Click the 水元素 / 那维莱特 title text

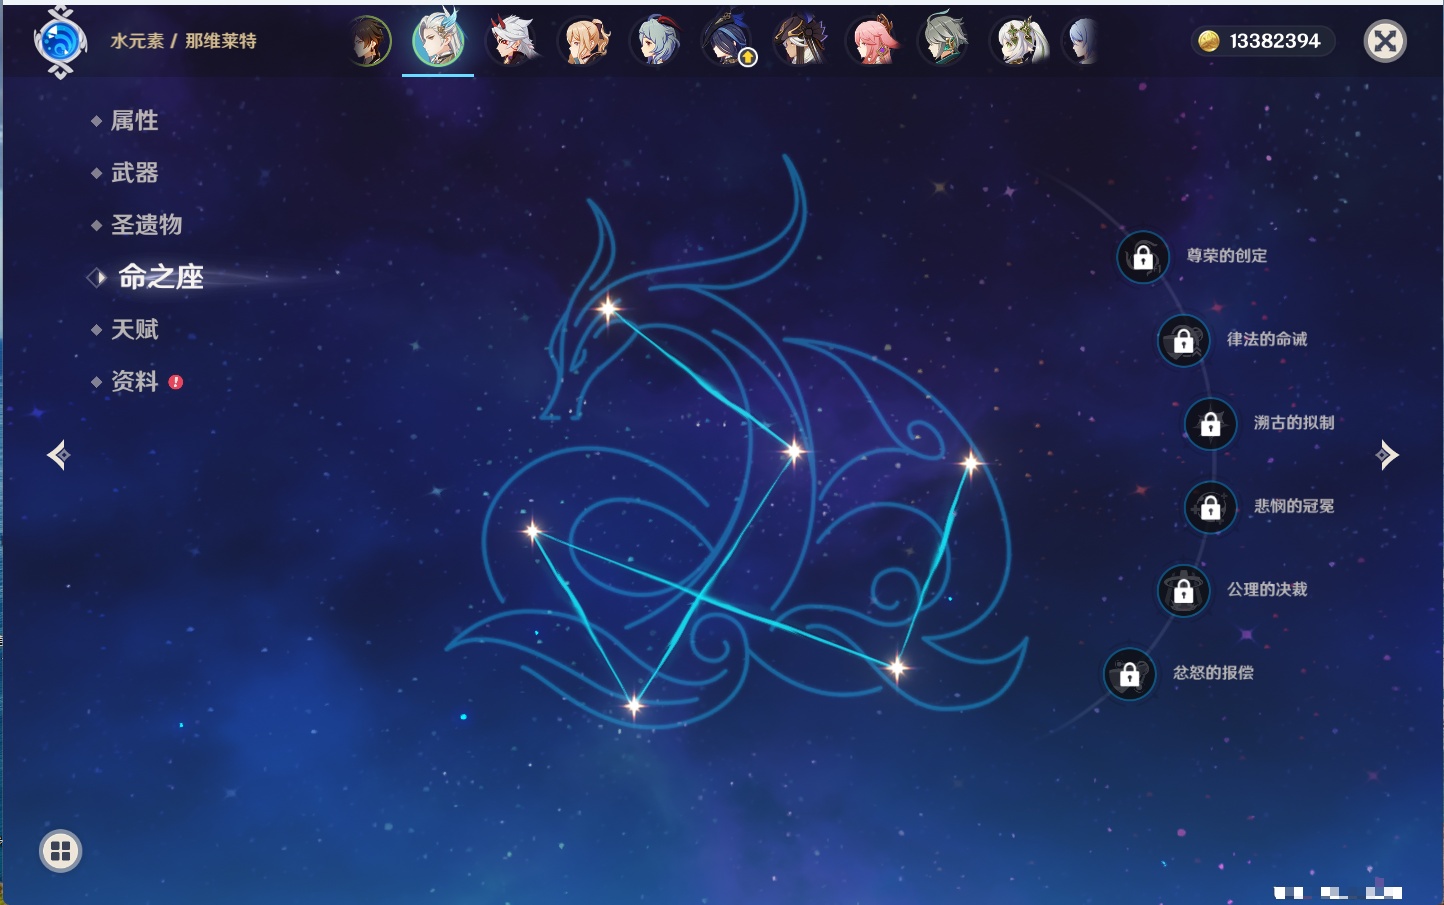[183, 41]
